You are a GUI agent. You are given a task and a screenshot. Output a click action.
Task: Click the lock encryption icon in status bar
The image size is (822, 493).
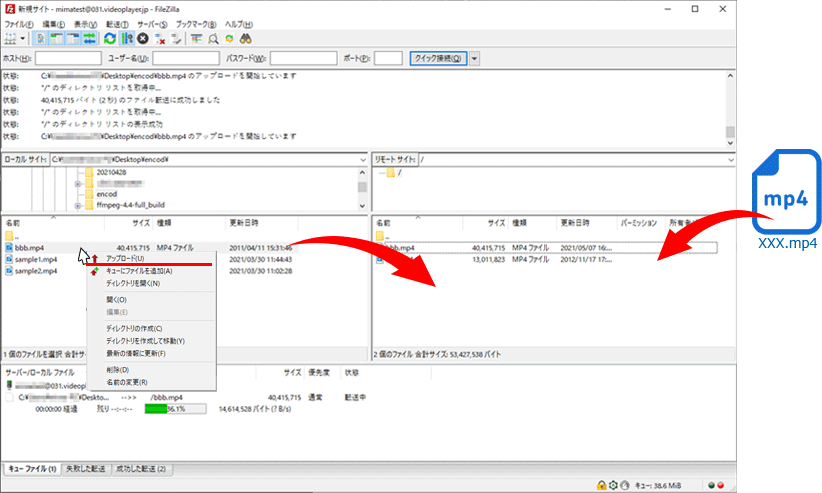601,486
